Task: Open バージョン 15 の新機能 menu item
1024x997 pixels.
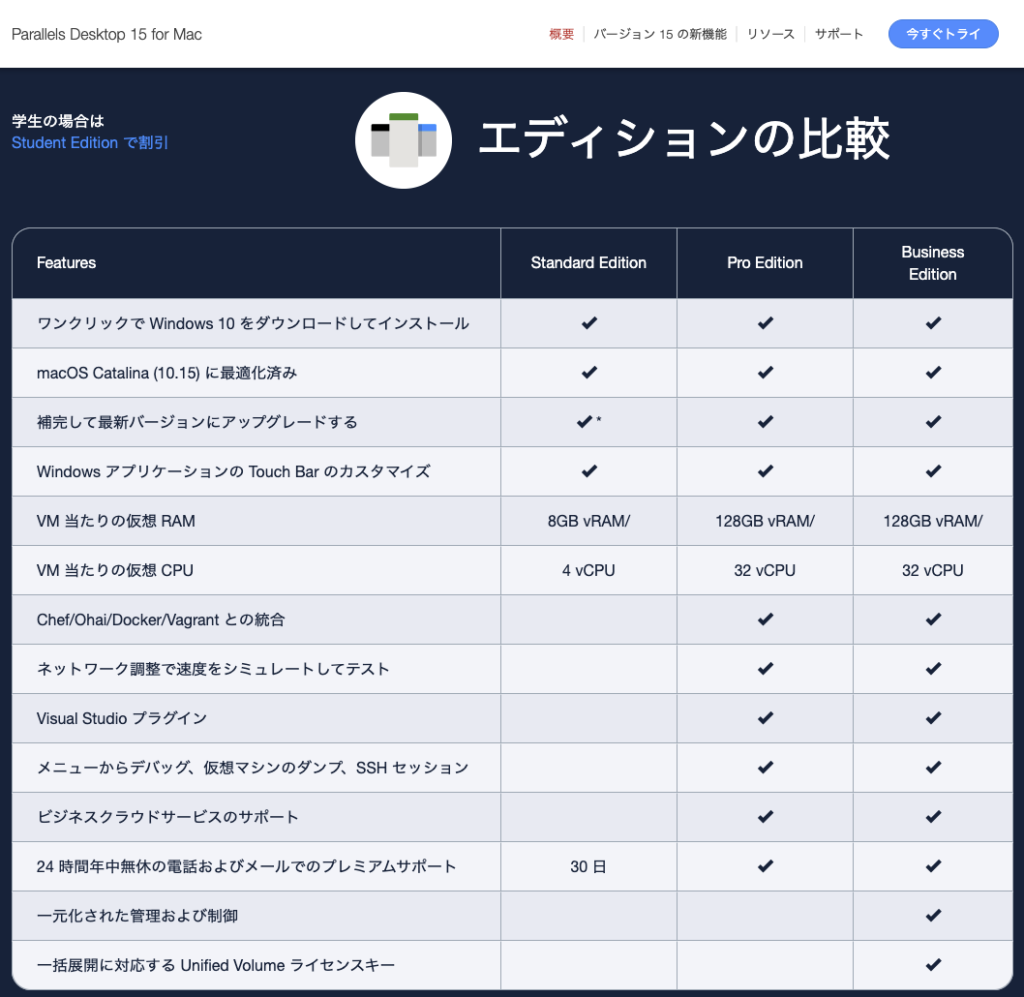Action: 660,34
